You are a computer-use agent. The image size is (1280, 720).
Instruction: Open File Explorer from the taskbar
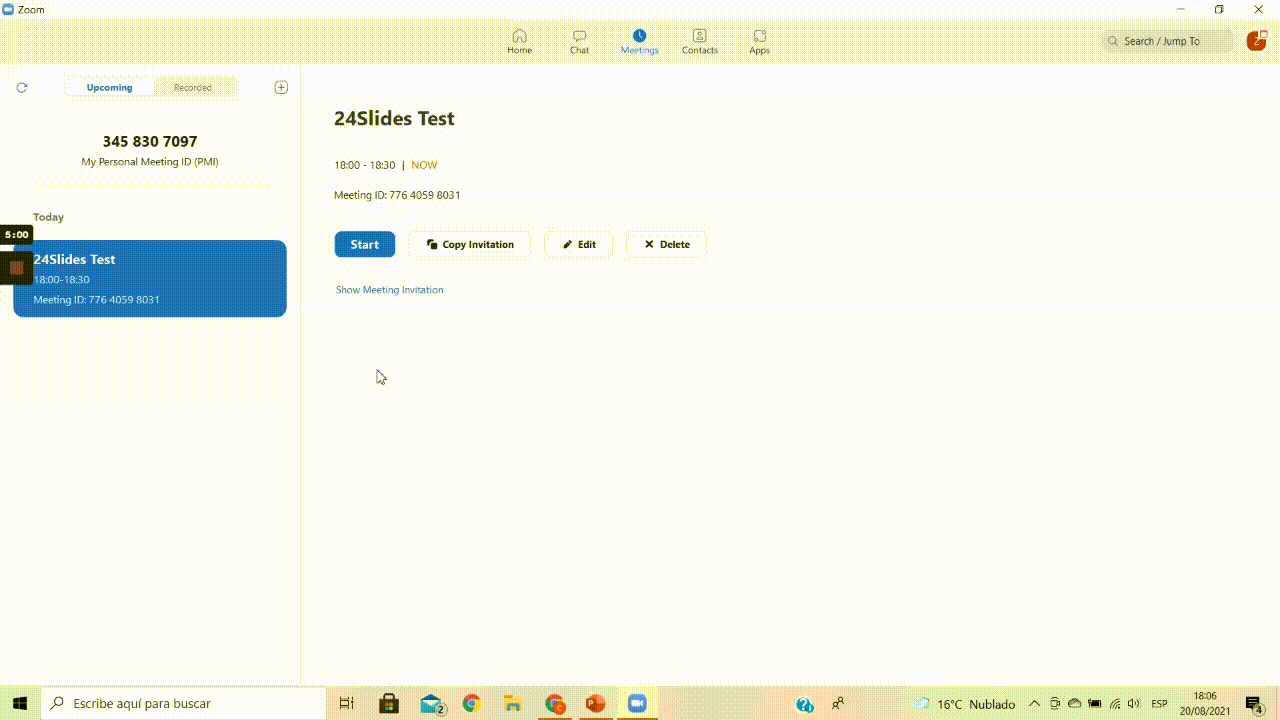[x=513, y=703]
